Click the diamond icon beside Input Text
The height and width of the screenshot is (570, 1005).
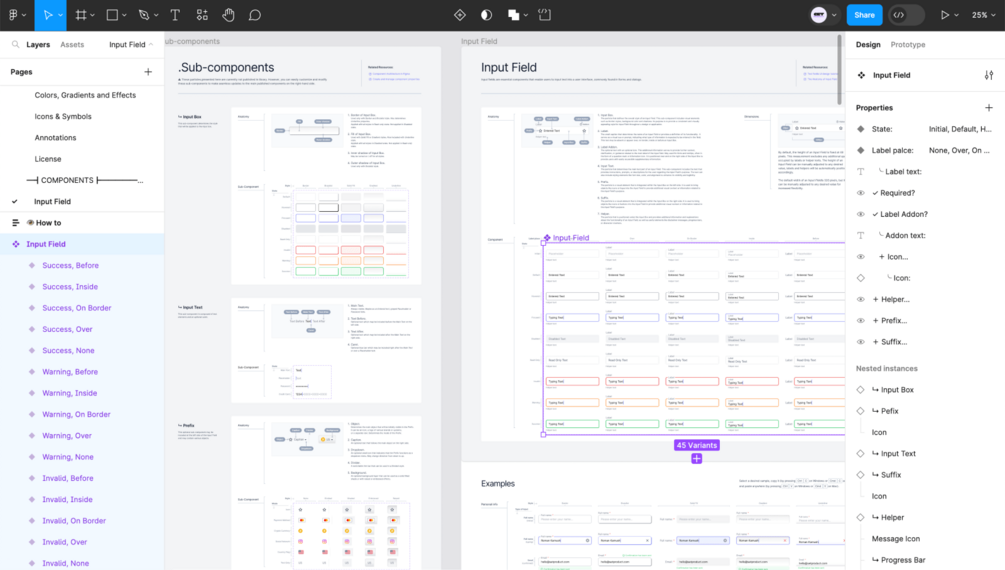click(861, 453)
